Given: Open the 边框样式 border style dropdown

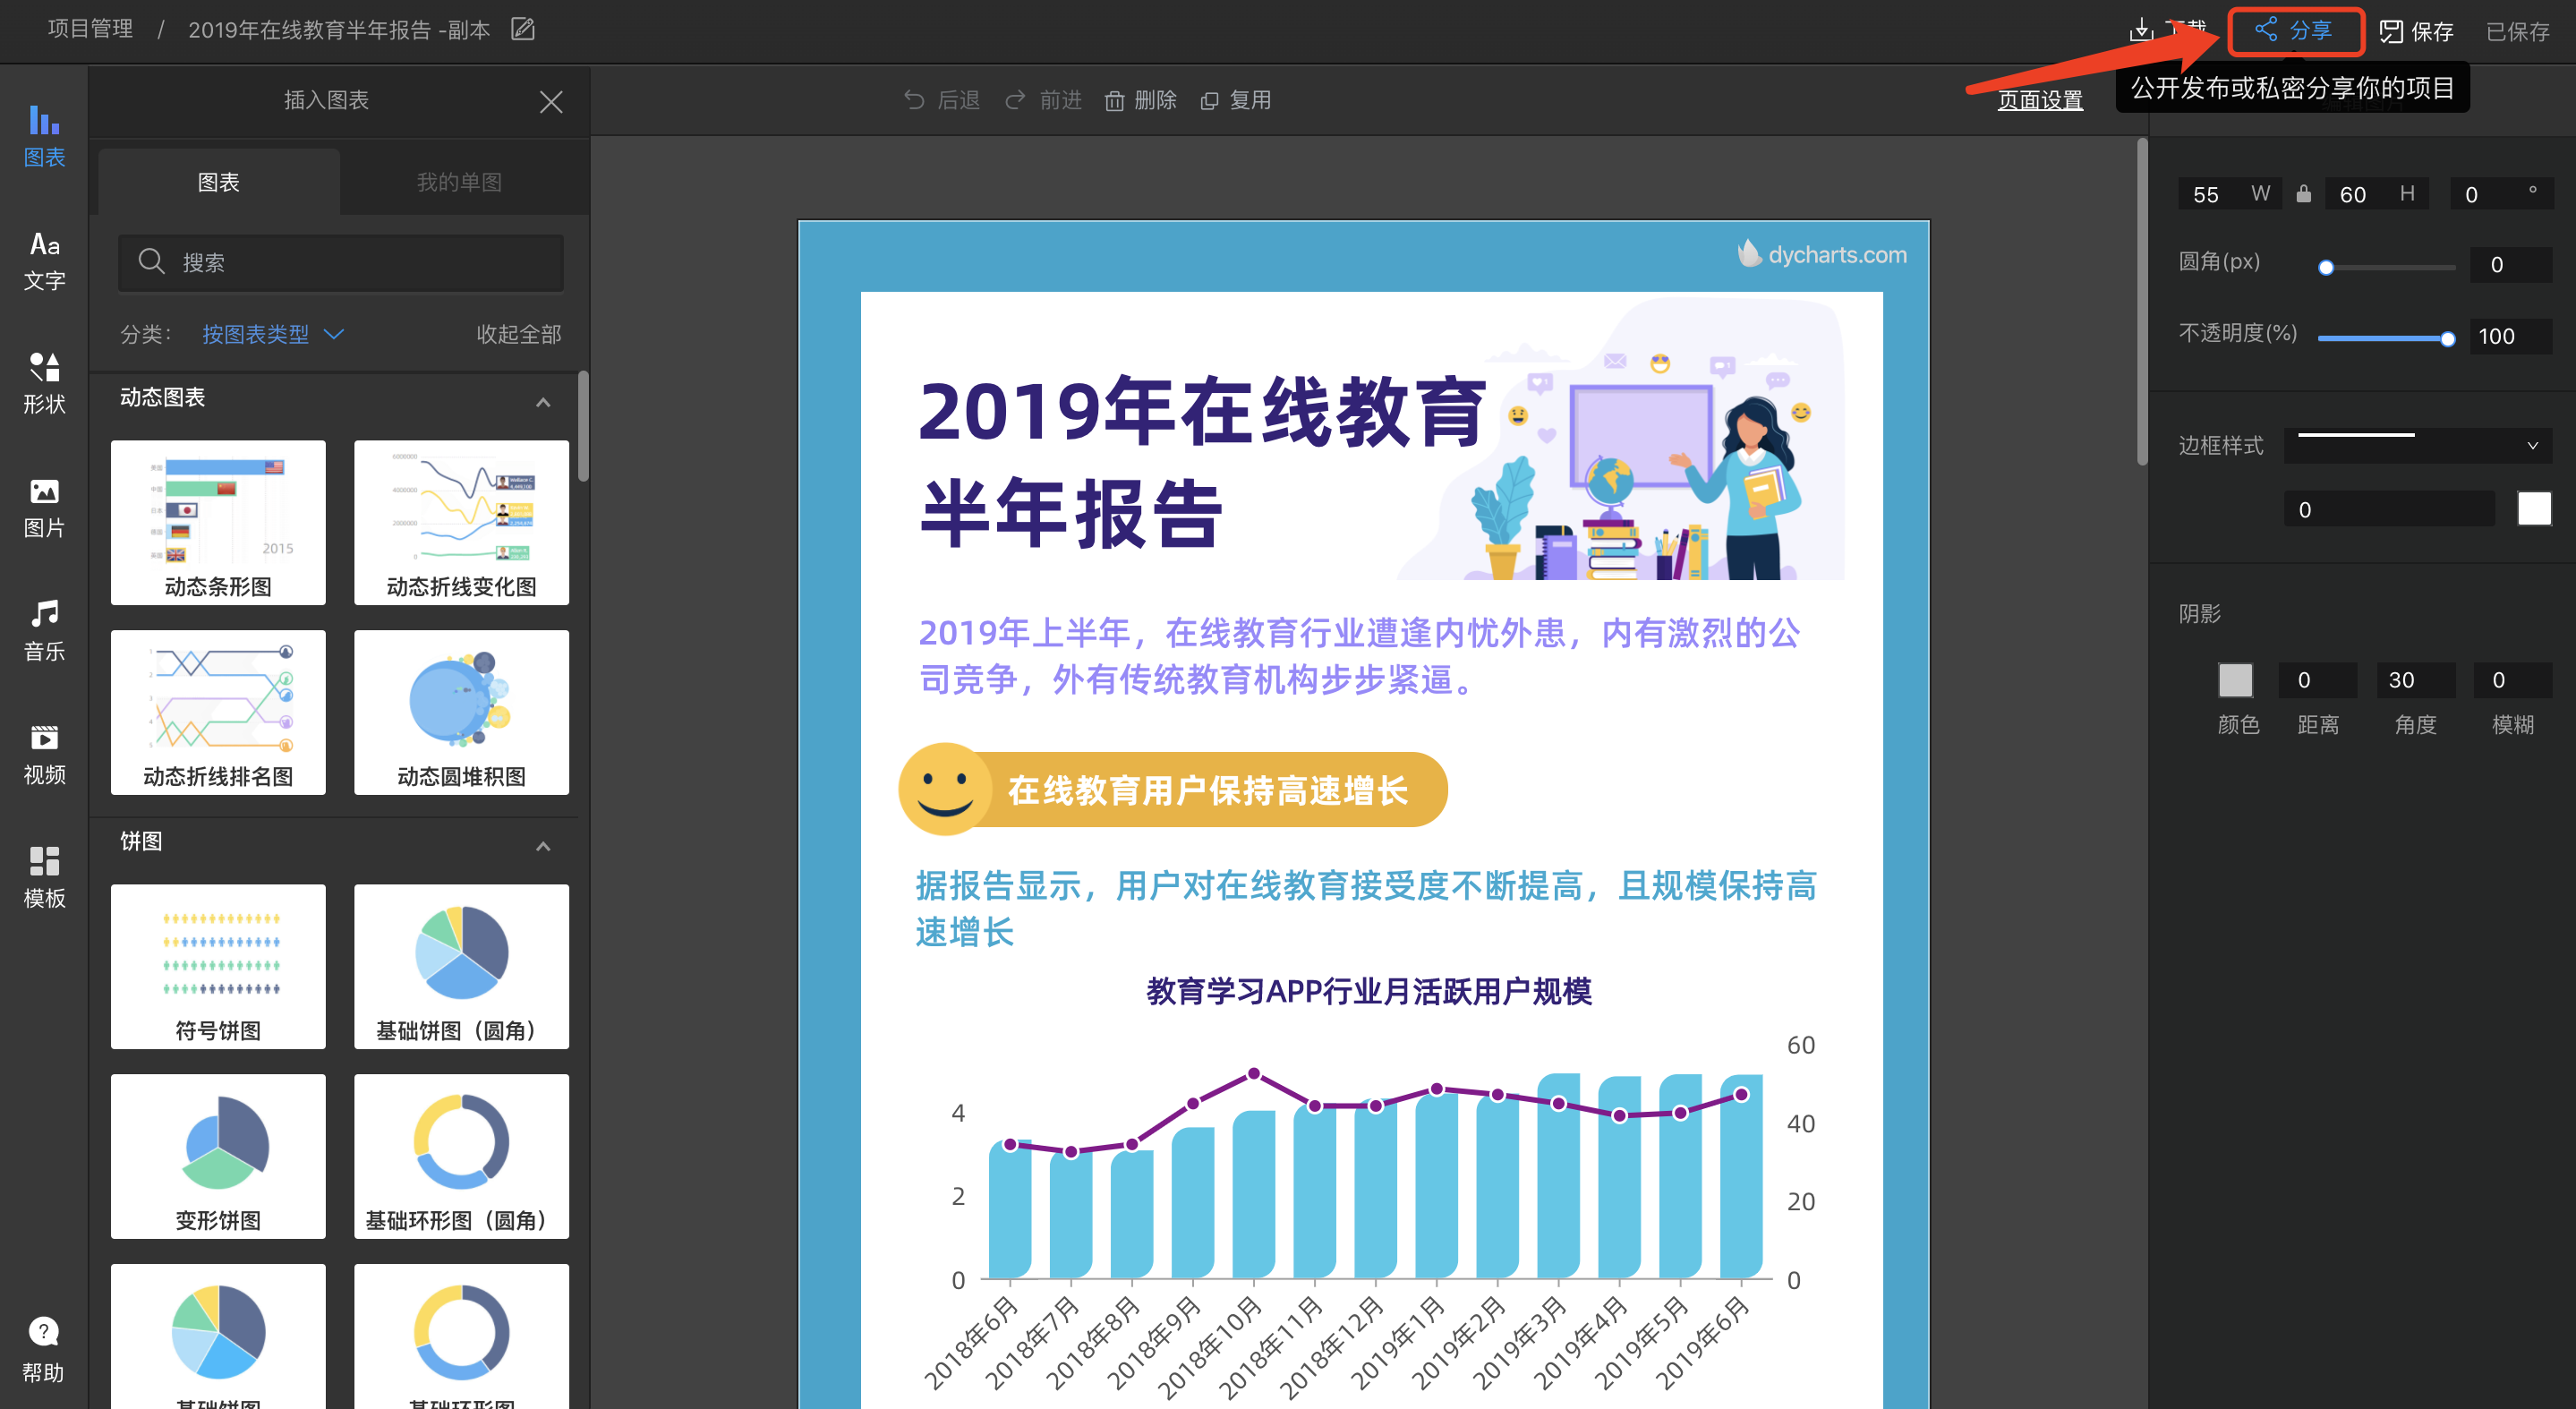Looking at the screenshot, I should click(2418, 445).
